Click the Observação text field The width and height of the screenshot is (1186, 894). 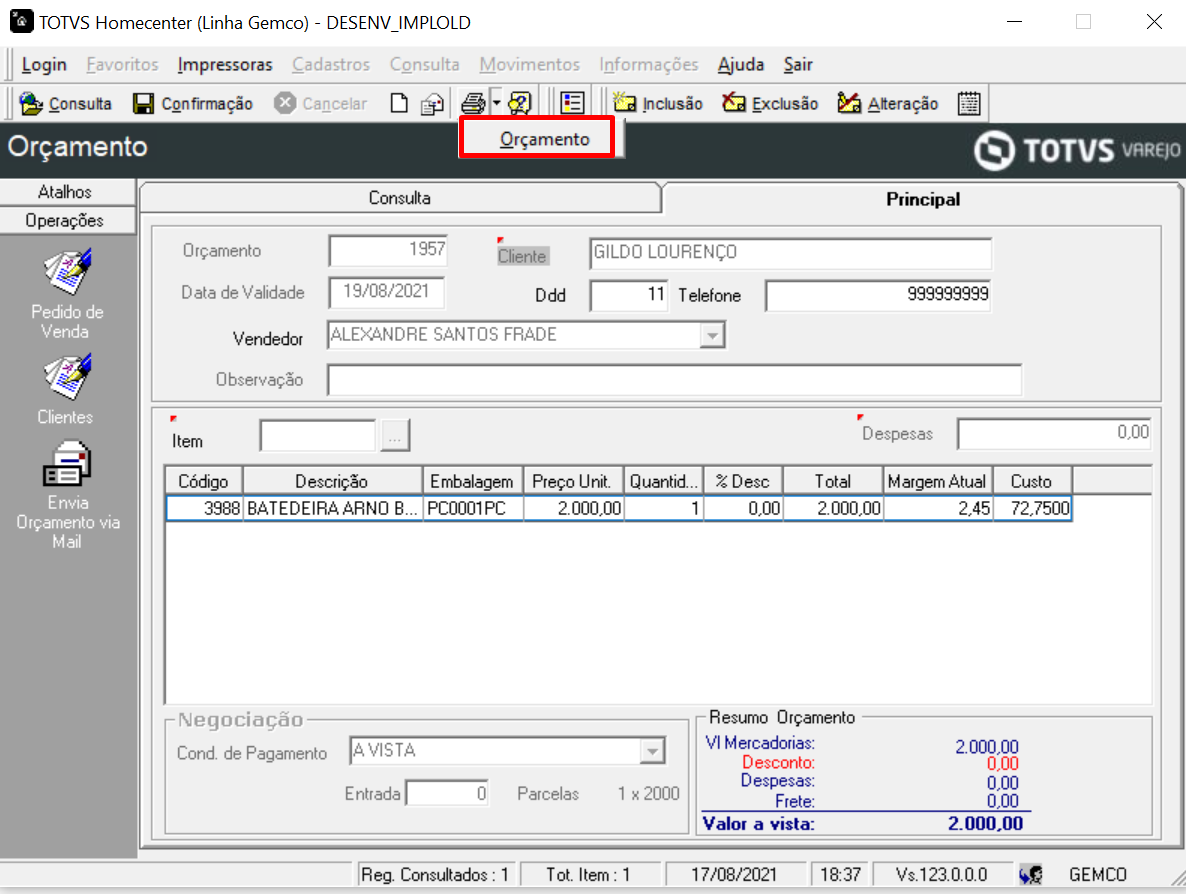click(674, 380)
